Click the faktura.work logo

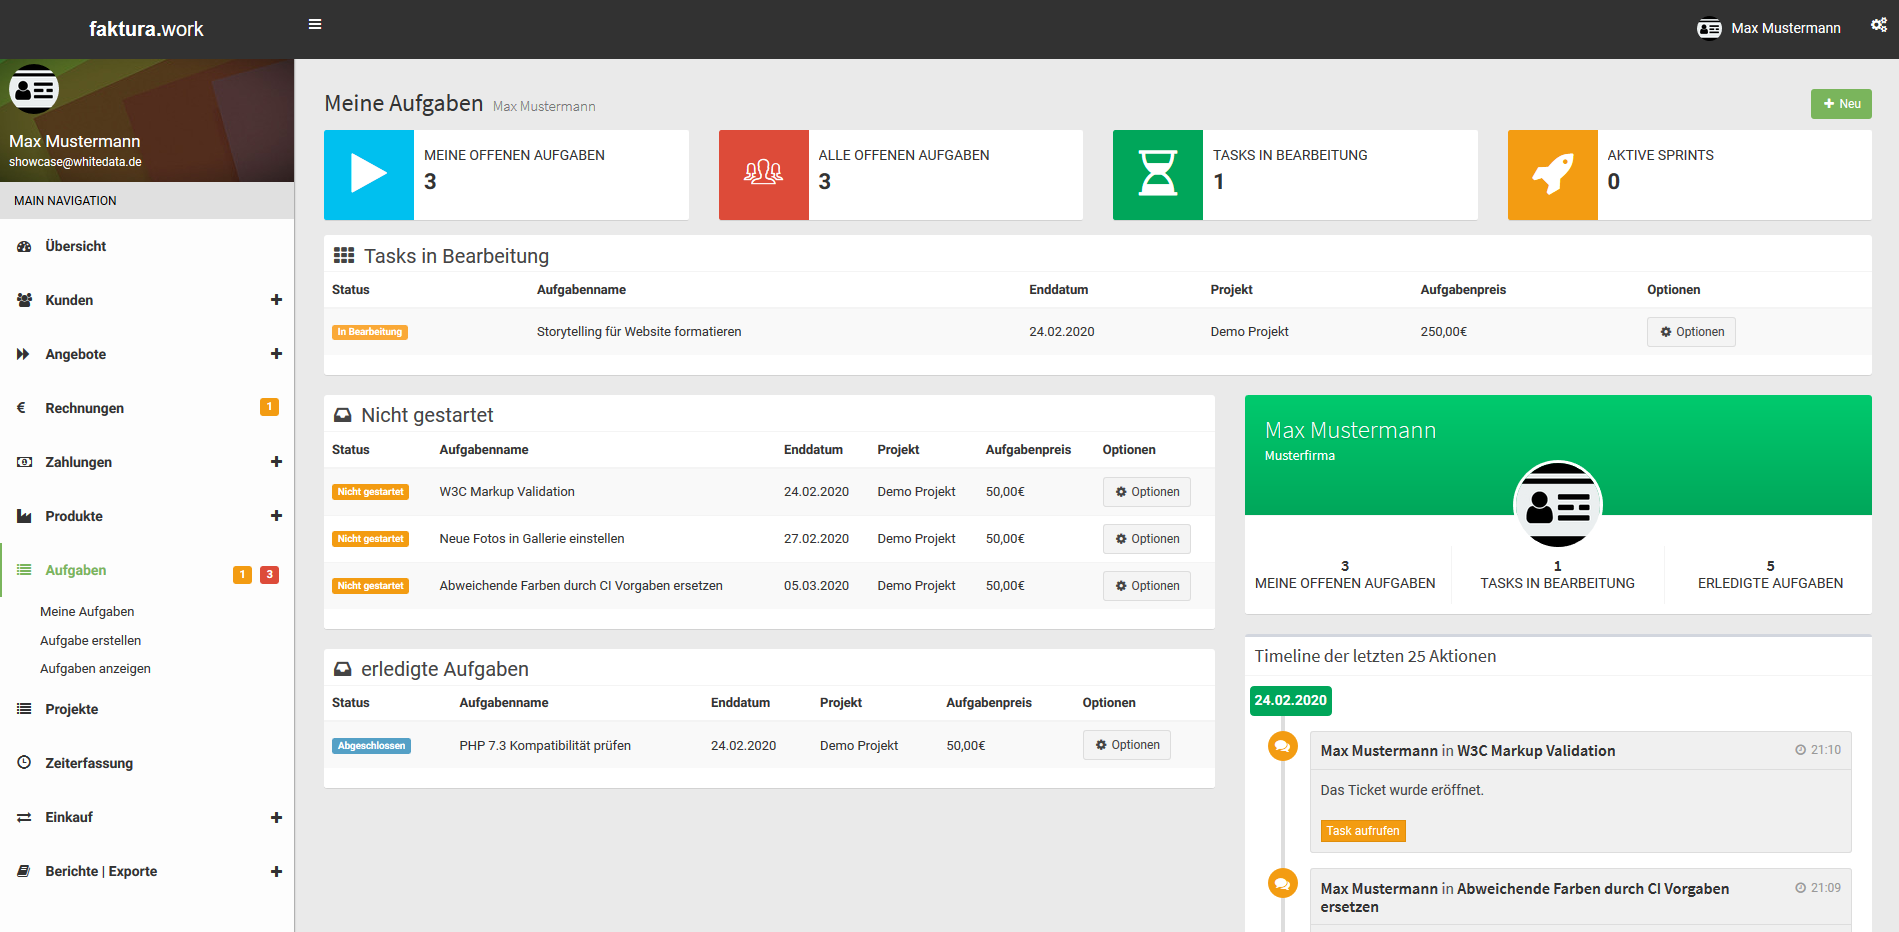click(x=146, y=29)
